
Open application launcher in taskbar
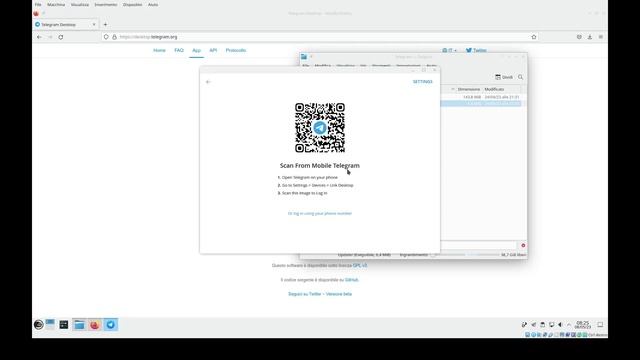pyautogui.click(x=39, y=324)
